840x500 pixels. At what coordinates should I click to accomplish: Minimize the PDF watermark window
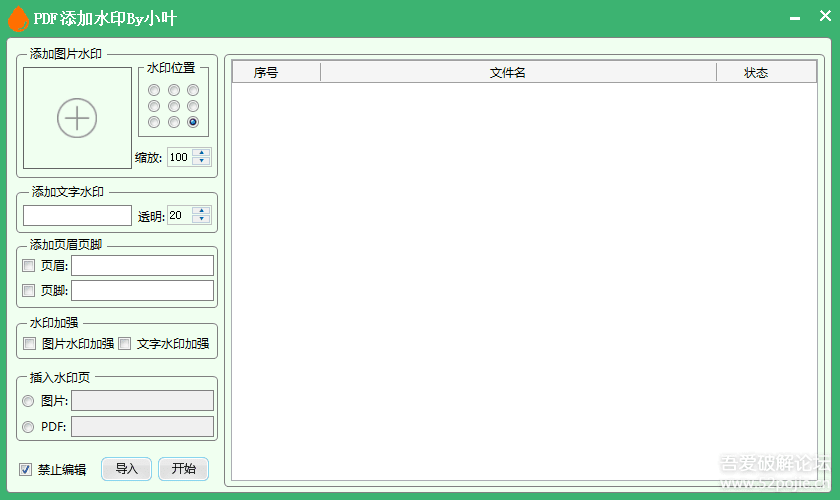pyautogui.click(x=795, y=18)
